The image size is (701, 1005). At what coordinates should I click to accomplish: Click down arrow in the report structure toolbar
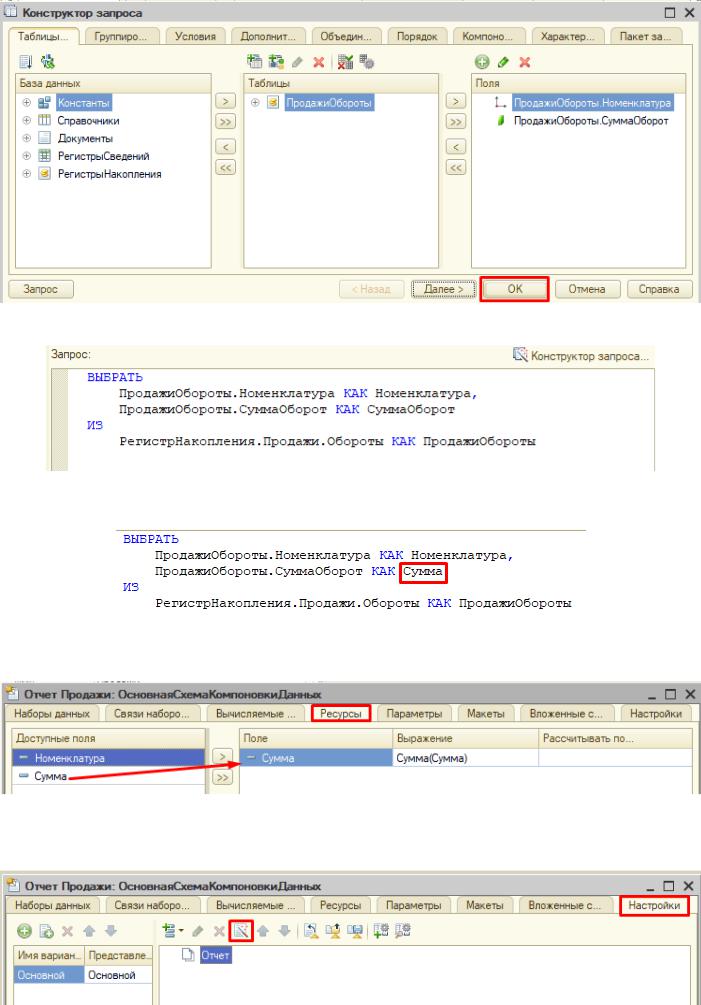click(285, 931)
